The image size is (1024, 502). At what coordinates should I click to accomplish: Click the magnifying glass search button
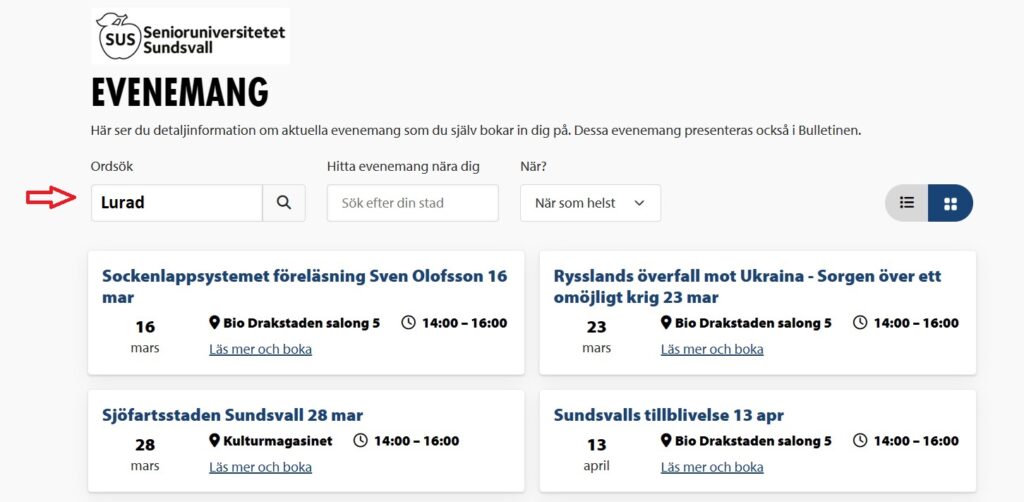tap(284, 203)
